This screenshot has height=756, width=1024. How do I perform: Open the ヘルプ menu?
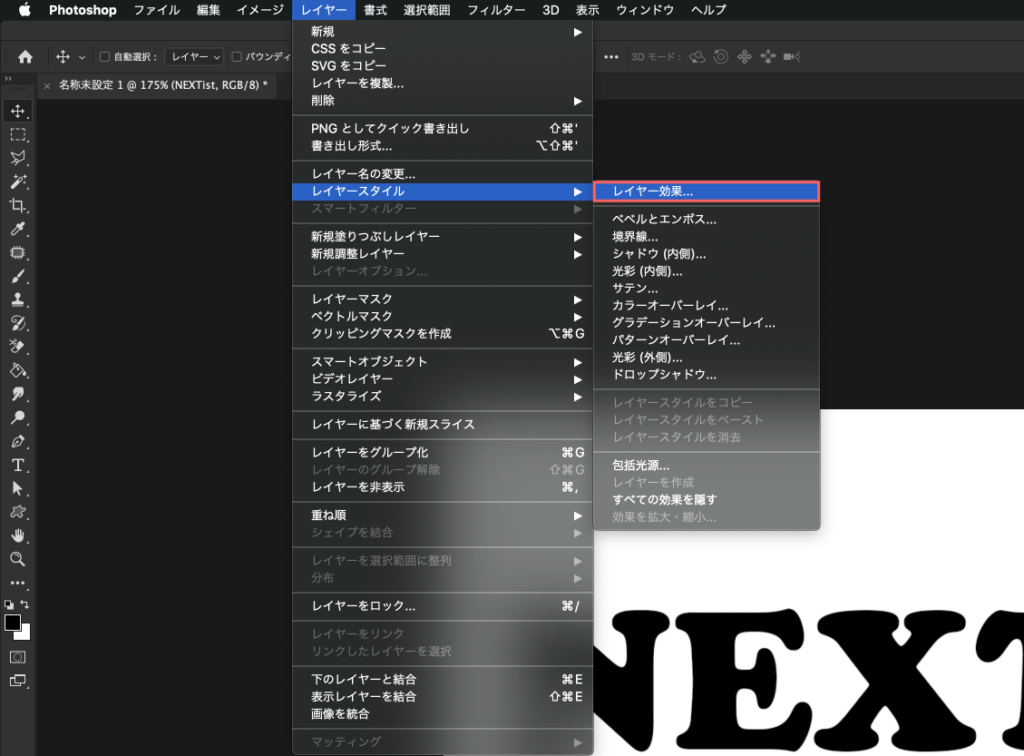pos(708,10)
